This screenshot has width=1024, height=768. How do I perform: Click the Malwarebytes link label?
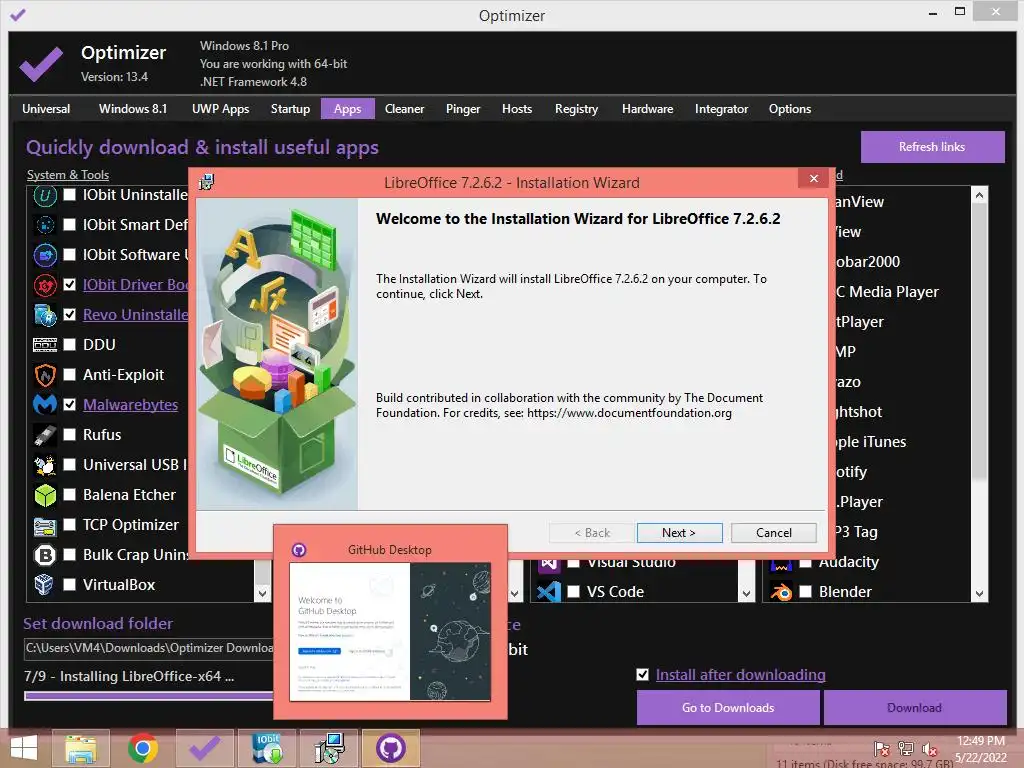pyautogui.click(x=130, y=405)
